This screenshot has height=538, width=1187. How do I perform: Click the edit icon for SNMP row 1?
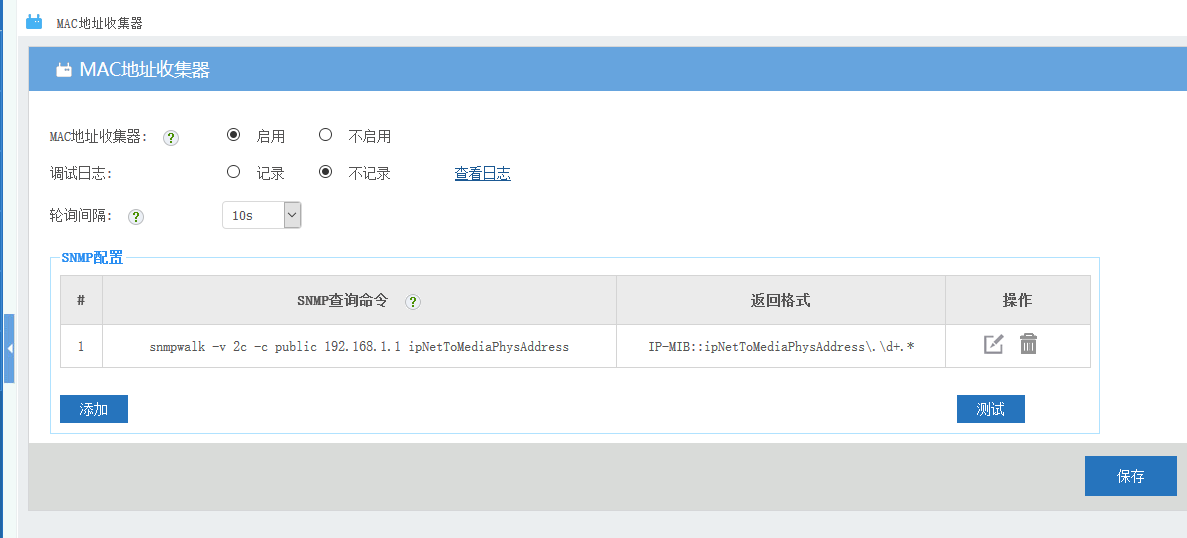(993, 345)
